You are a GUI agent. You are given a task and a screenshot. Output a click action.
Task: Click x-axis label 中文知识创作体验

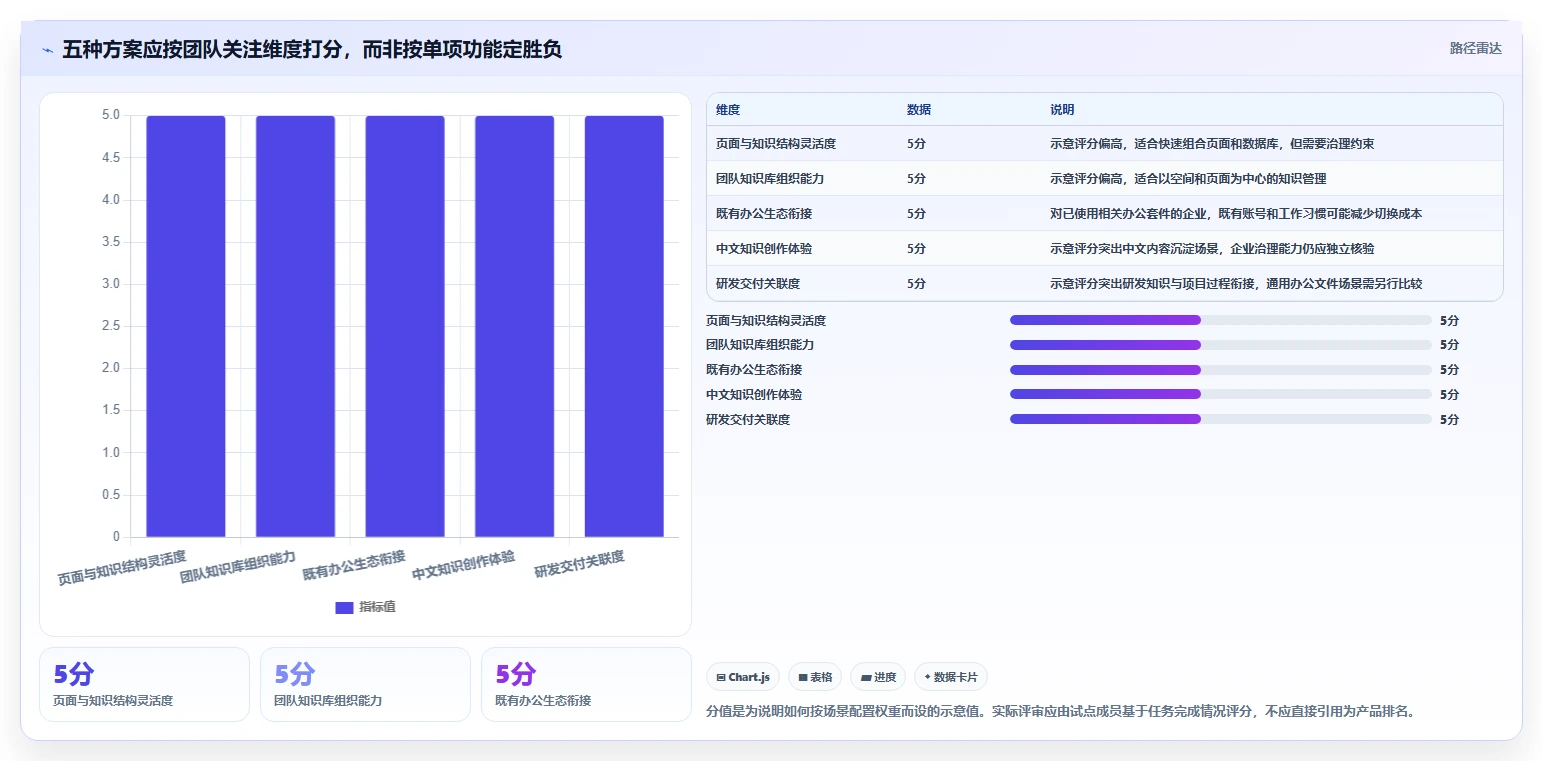pyautogui.click(x=464, y=566)
